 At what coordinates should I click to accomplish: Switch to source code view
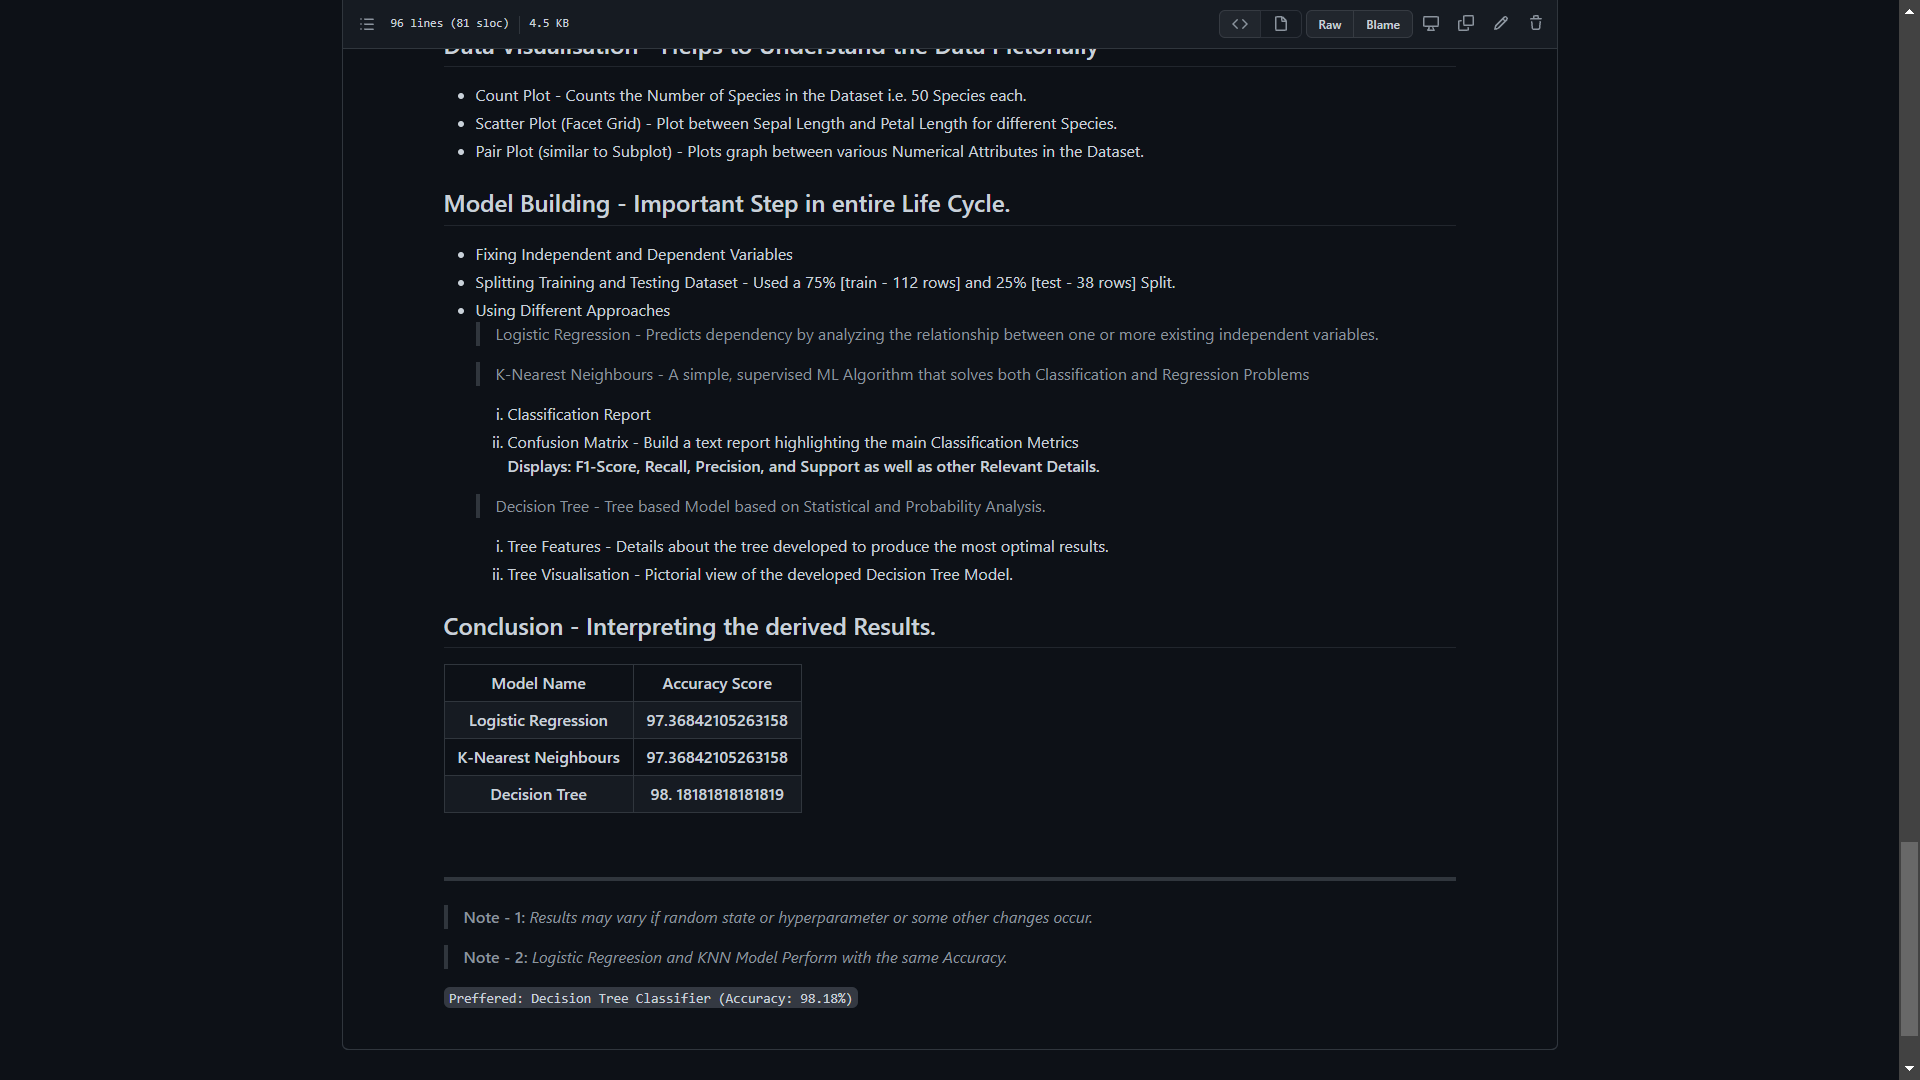pyautogui.click(x=1240, y=24)
